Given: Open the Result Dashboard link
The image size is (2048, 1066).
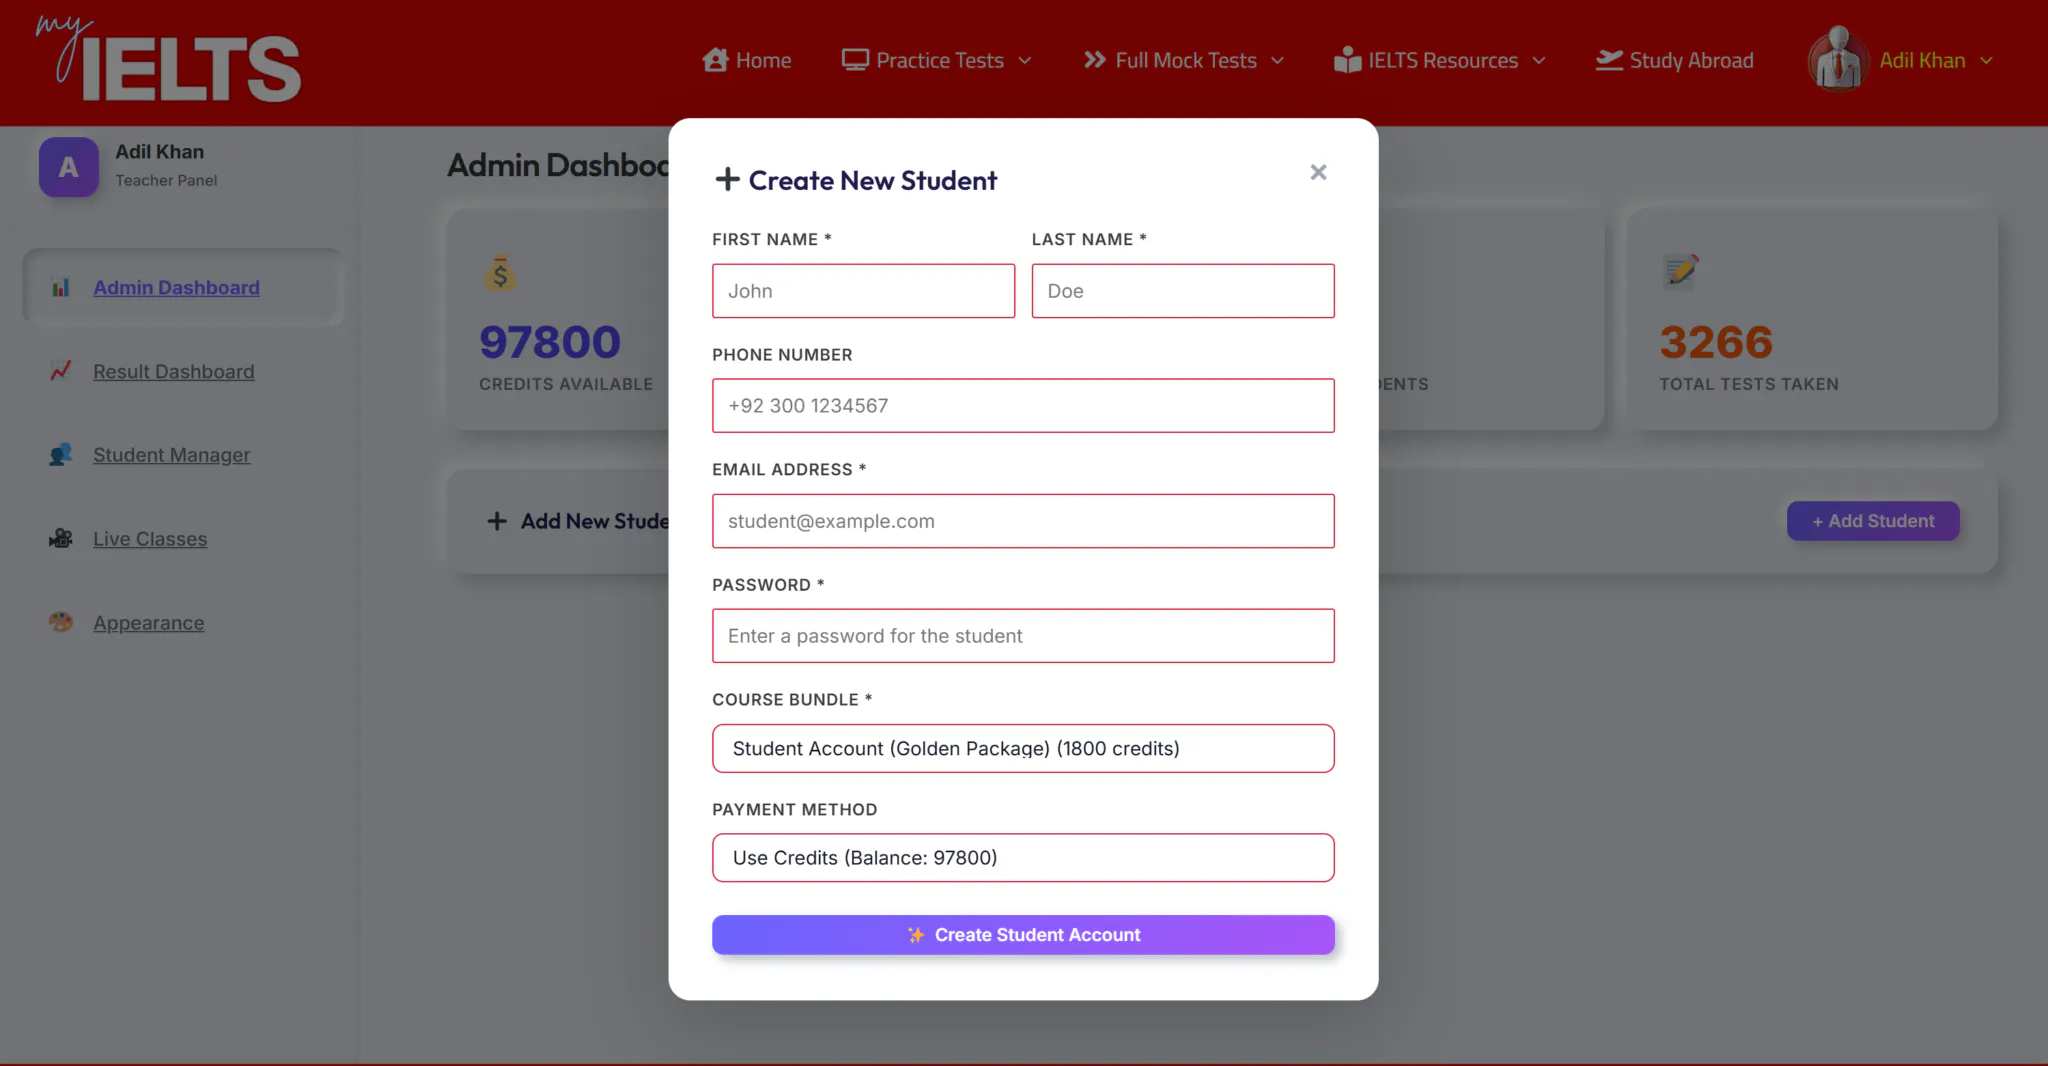Looking at the screenshot, I should click(174, 371).
